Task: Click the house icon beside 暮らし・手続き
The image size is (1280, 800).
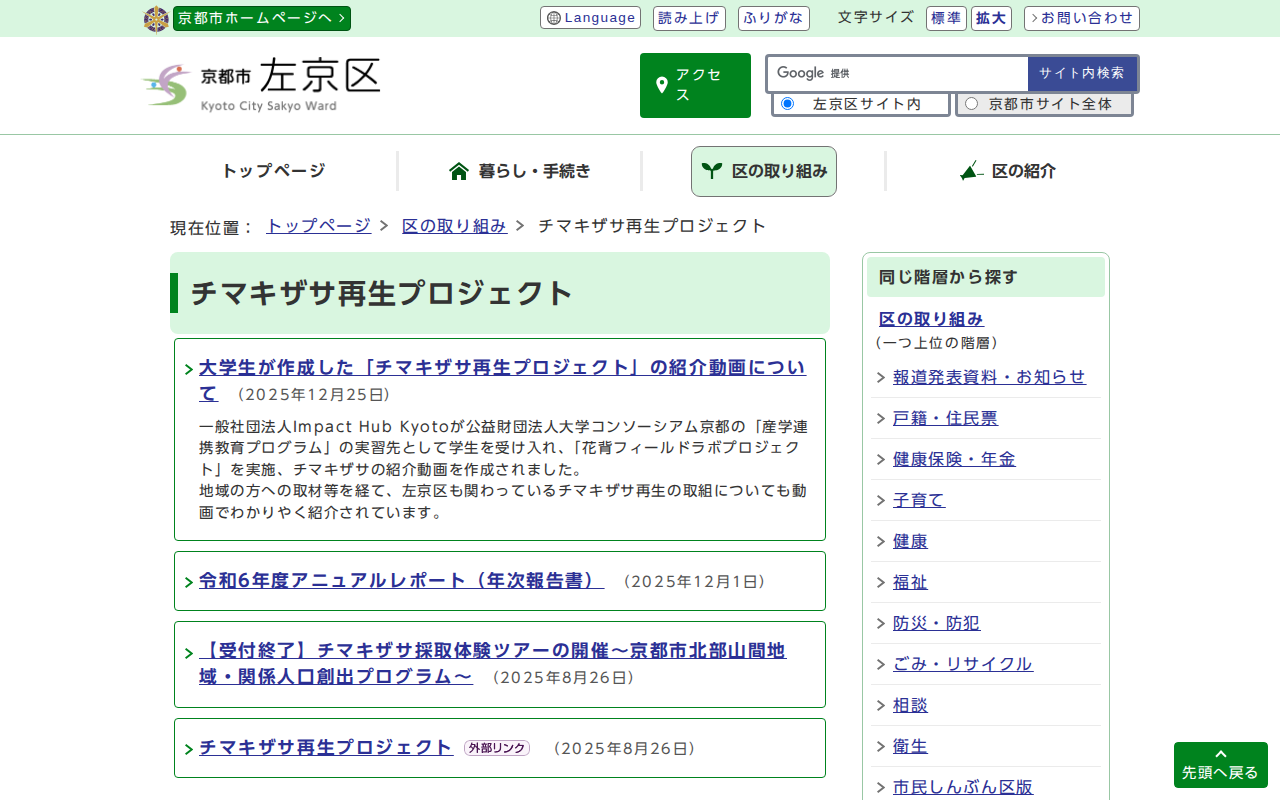Action: pos(459,171)
